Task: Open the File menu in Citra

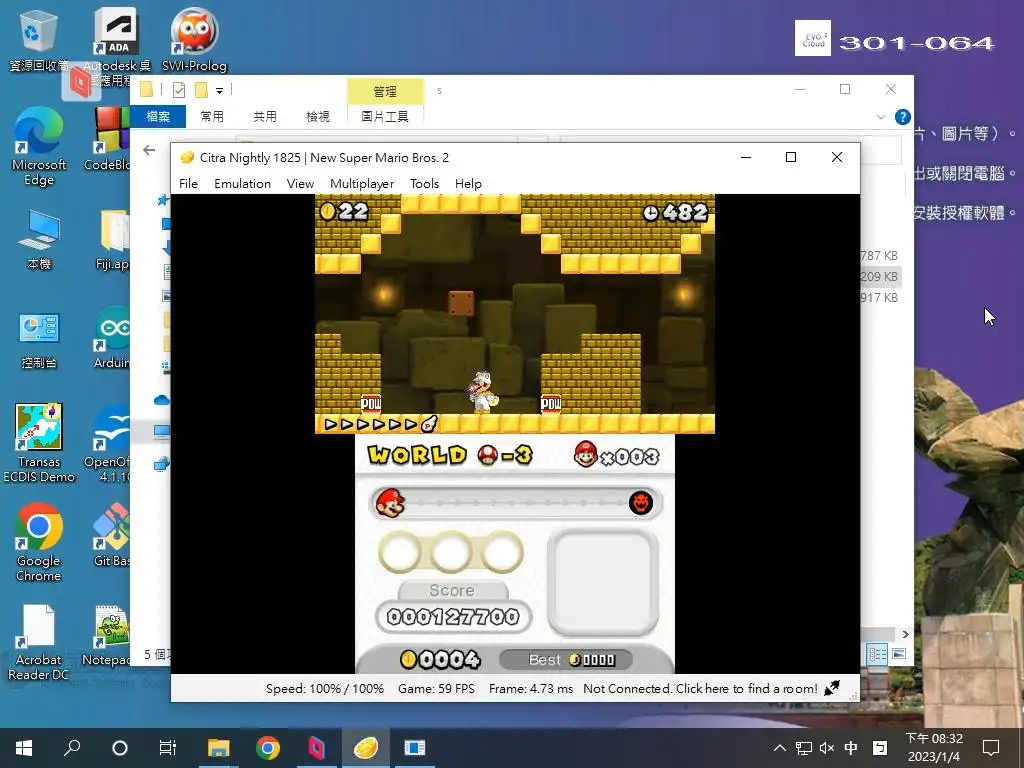Action: pyautogui.click(x=188, y=184)
